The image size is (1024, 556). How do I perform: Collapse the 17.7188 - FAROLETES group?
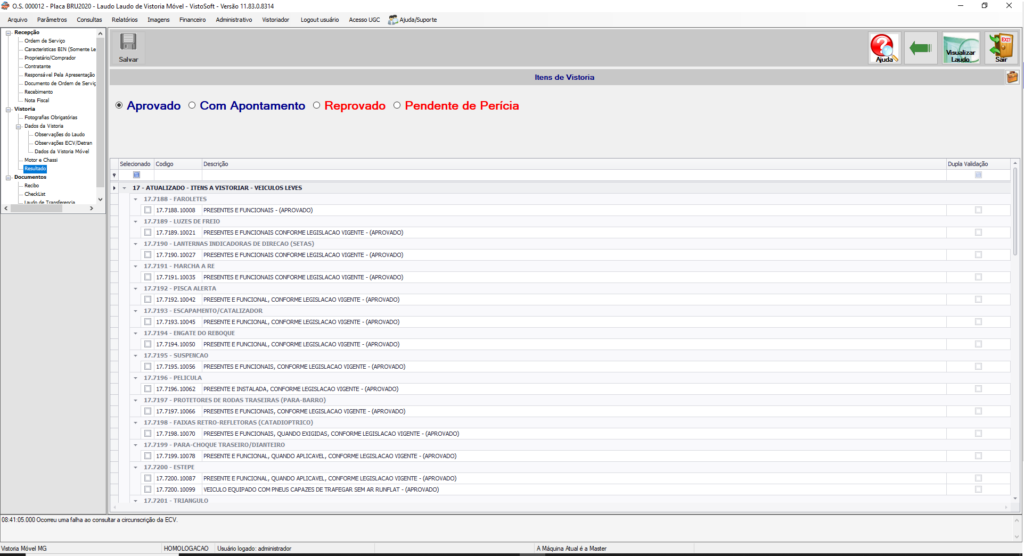(135, 199)
